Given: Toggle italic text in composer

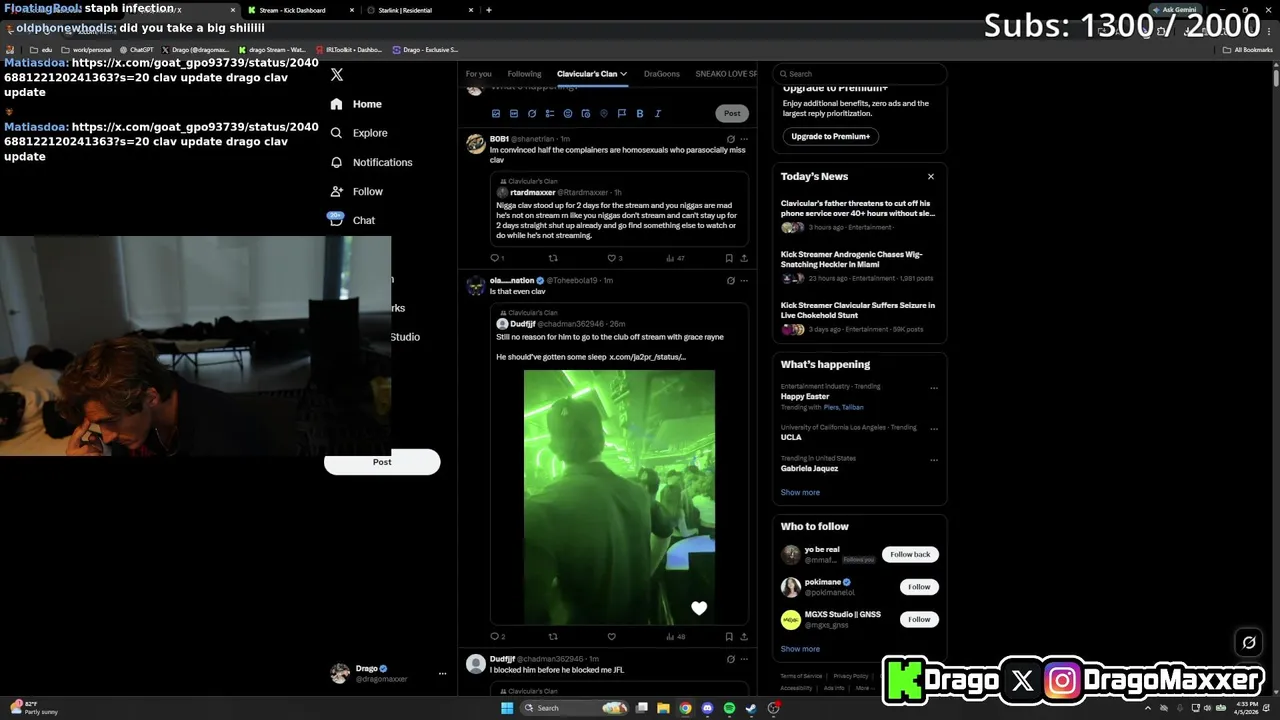Looking at the screenshot, I should 657,114.
